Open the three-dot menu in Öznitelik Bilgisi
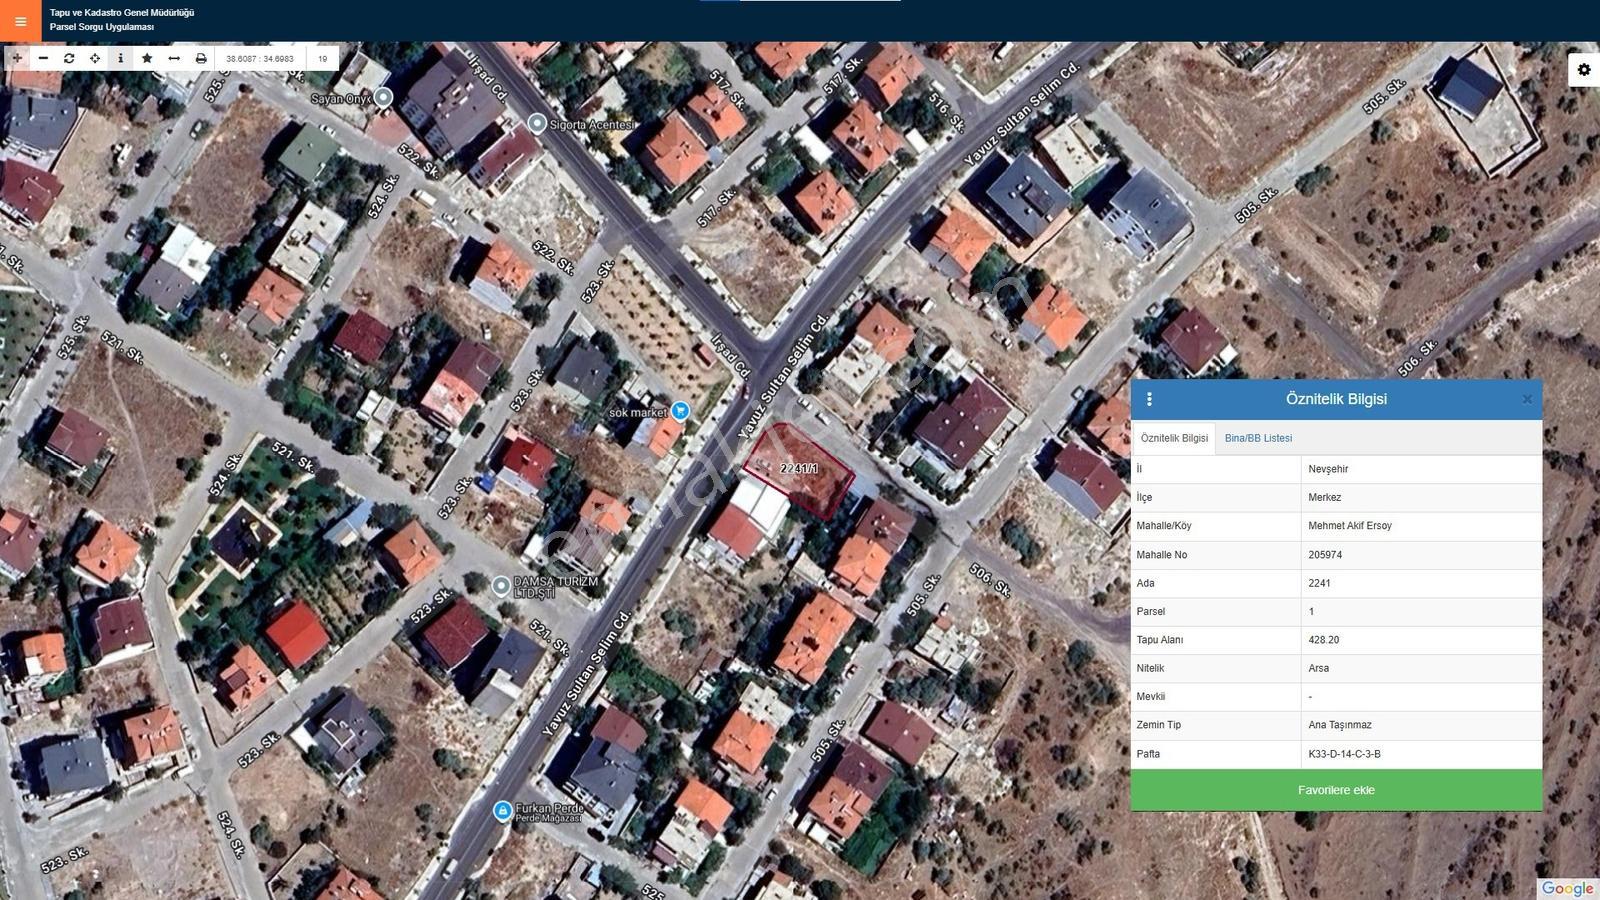Viewport: 1600px width, 900px height. pyautogui.click(x=1149, y=399)
